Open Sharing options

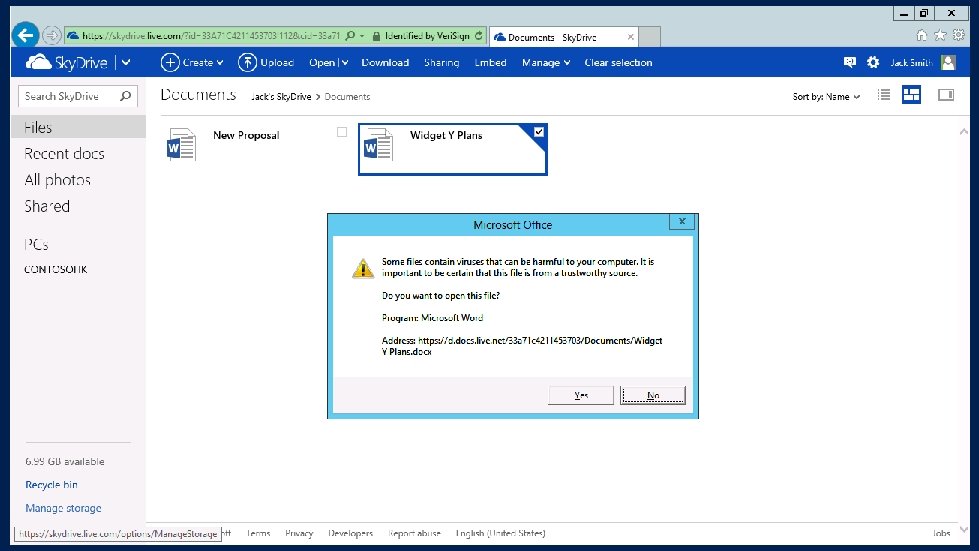click(441, 62)
